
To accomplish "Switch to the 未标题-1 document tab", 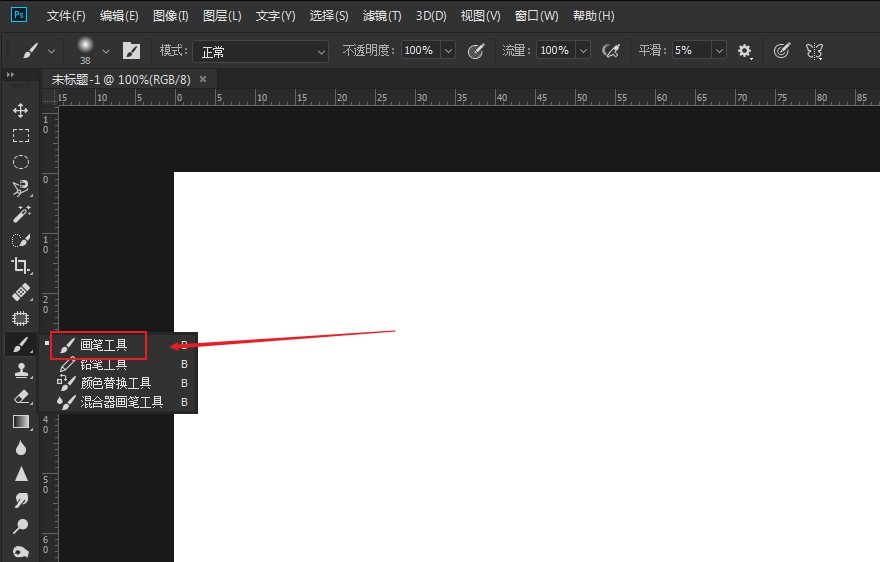I will point(121,80).
